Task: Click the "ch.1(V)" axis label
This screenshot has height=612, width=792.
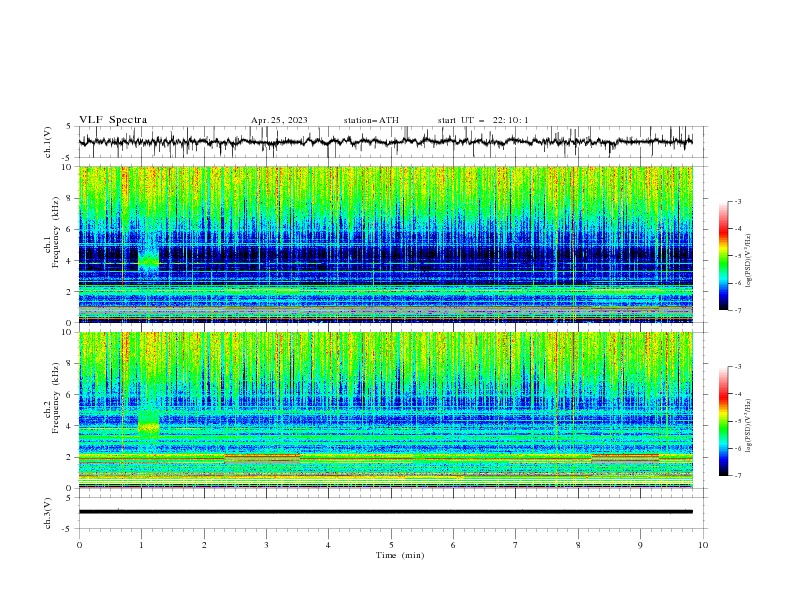Action: click(x=48, y=142)
